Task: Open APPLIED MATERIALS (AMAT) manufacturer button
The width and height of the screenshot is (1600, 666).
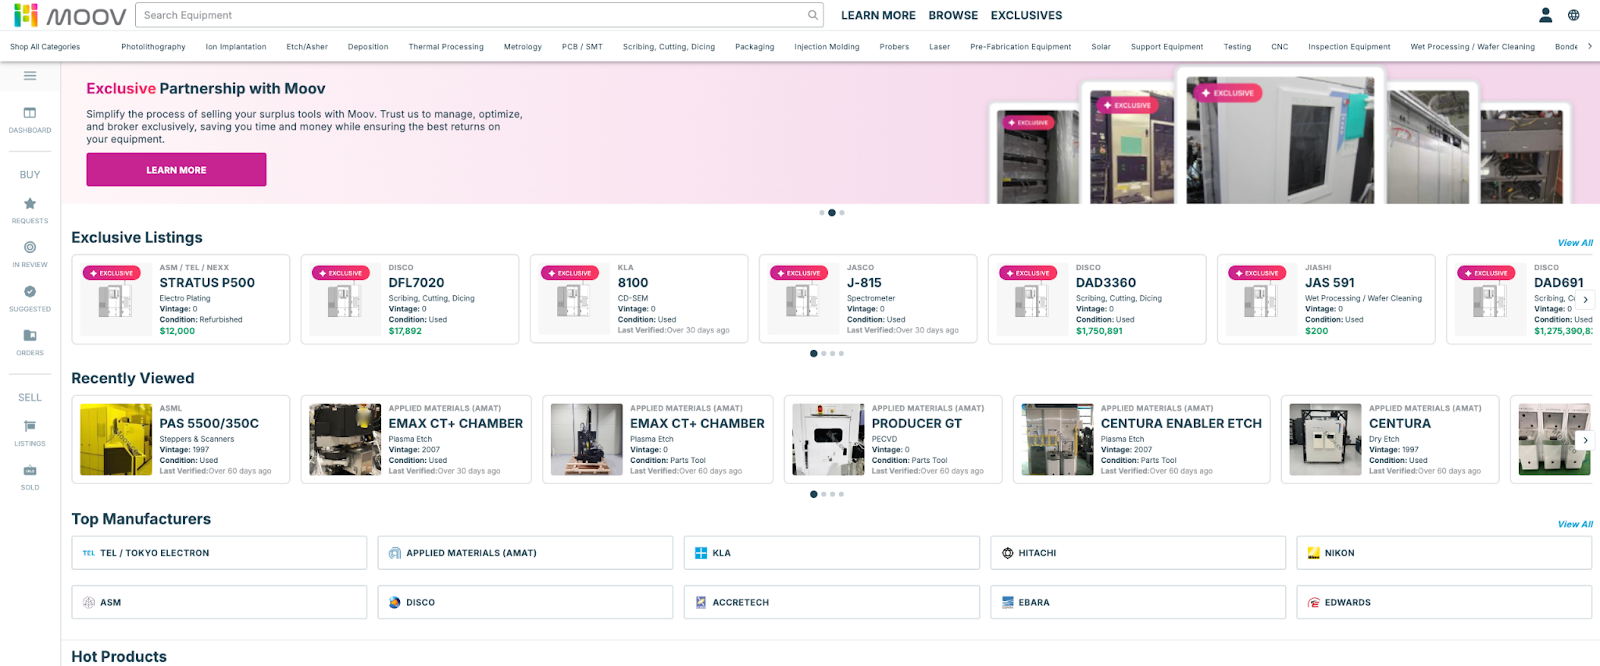Action: pyautogui.click(x=525, y=553)
